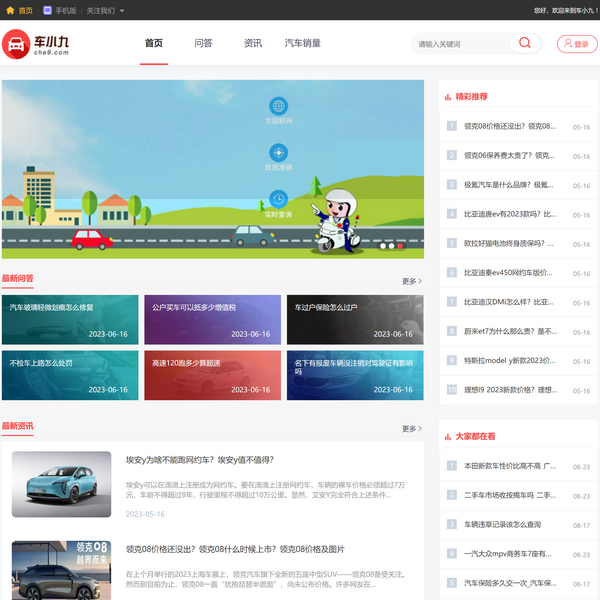The height and width of the screenshot is (600, 600).
Task: Click the 精彩推荐 section document icon
Action: (446, 97)
